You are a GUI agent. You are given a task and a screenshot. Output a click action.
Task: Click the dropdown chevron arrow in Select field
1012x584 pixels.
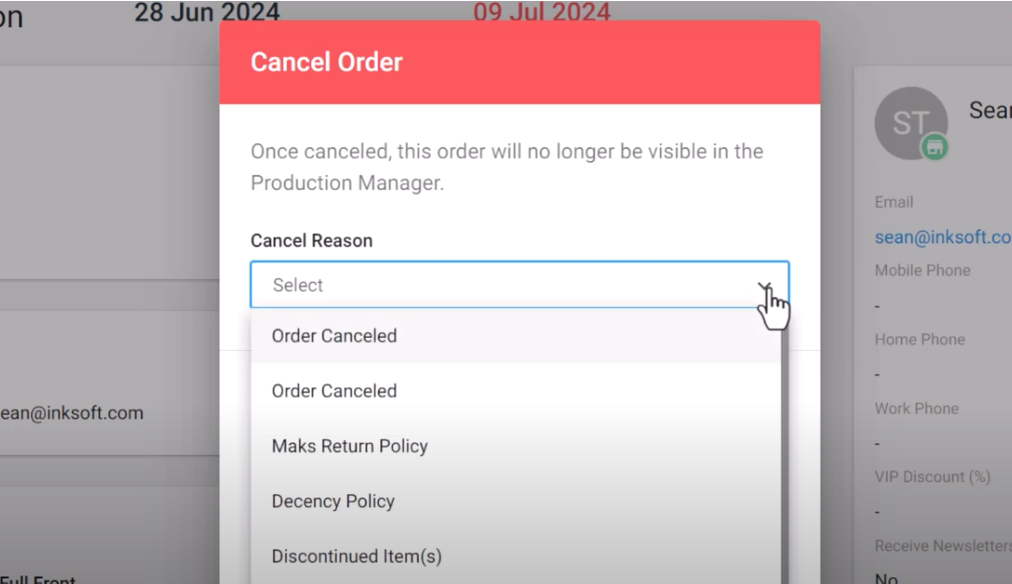765,286
